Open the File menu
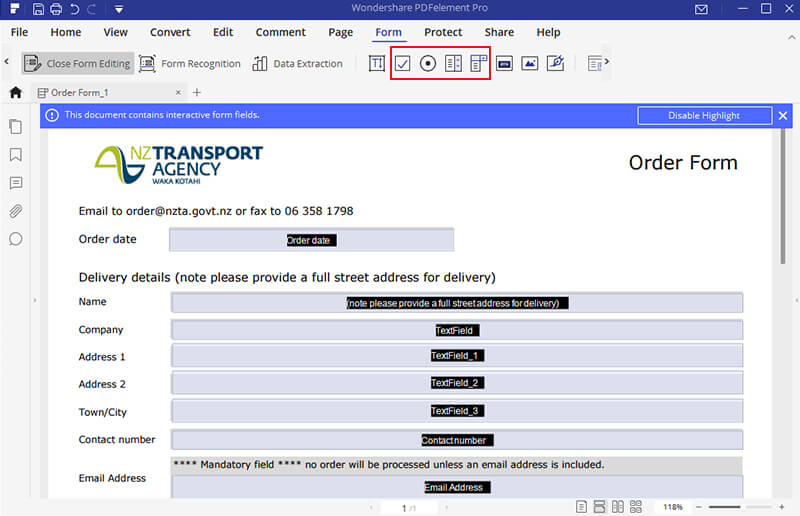The image size is (800, 516). tap(19, 32)
